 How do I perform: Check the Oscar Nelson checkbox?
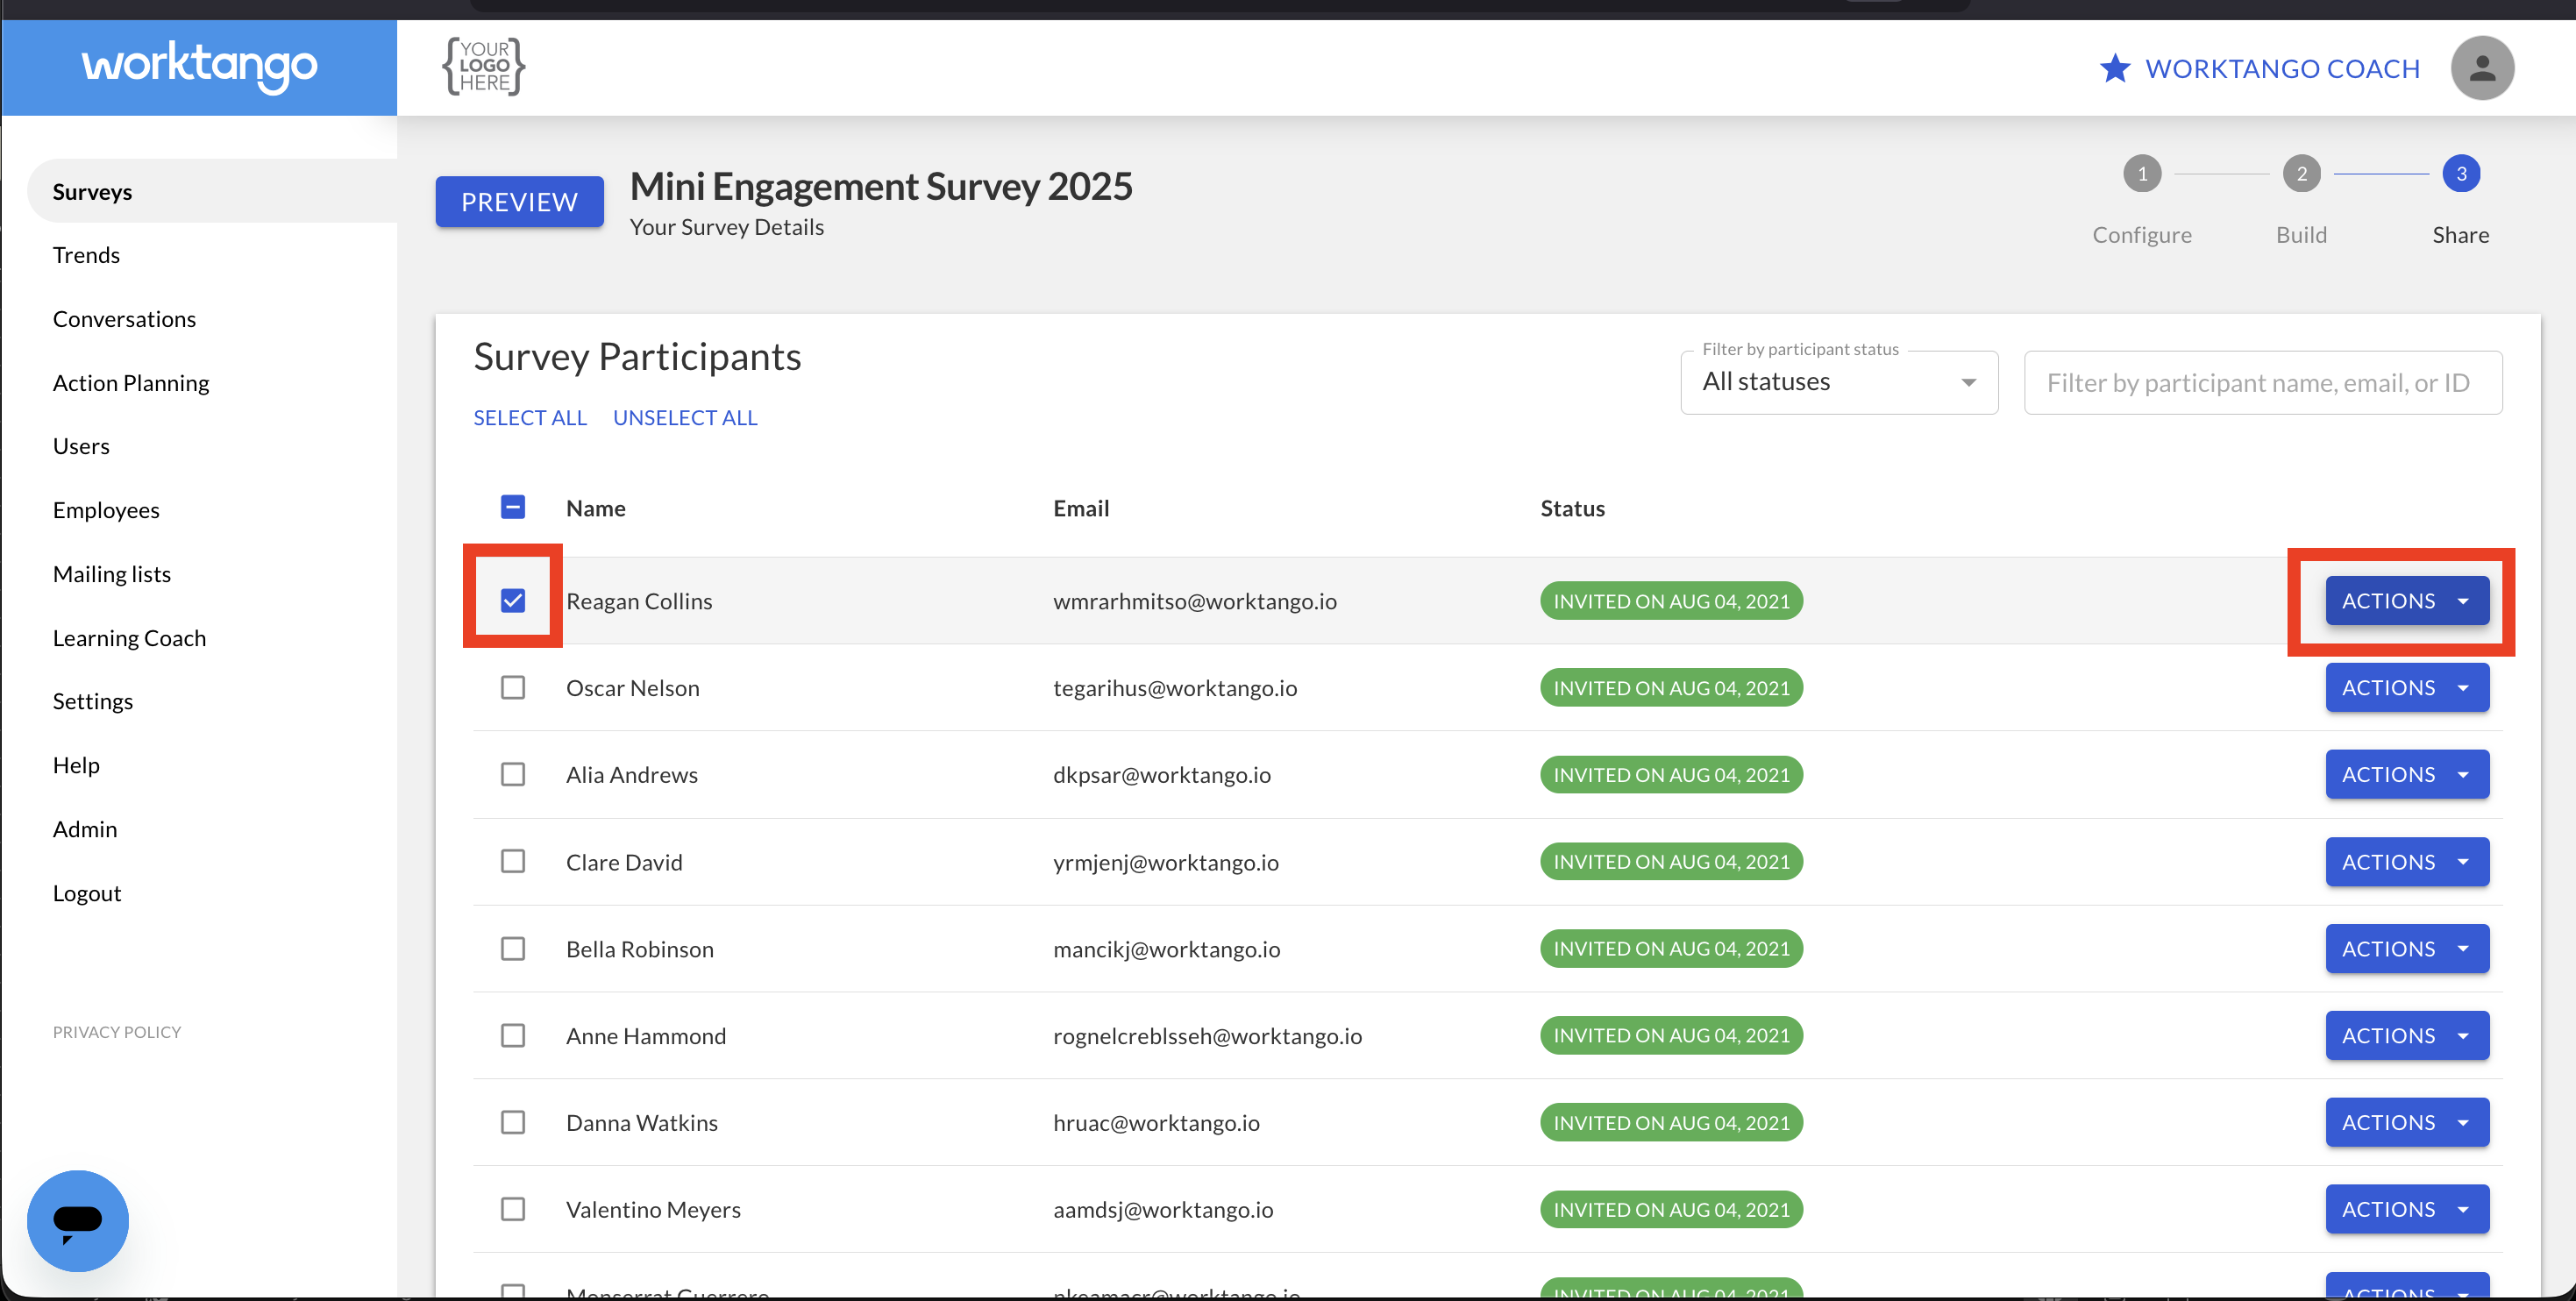click(513, 687)
